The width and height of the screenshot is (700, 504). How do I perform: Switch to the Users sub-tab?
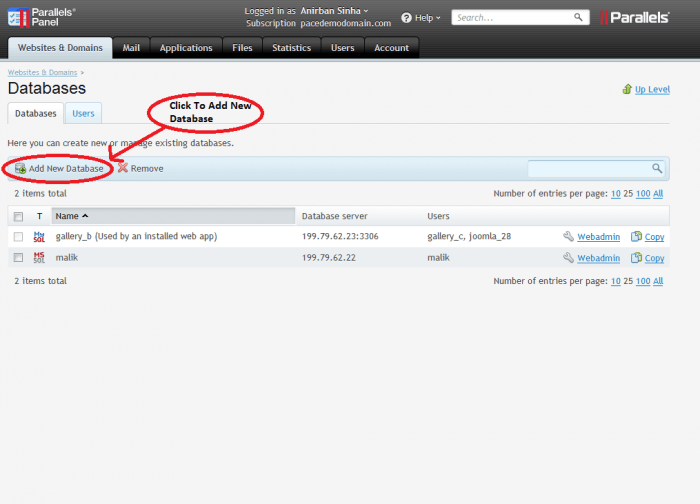83,114
